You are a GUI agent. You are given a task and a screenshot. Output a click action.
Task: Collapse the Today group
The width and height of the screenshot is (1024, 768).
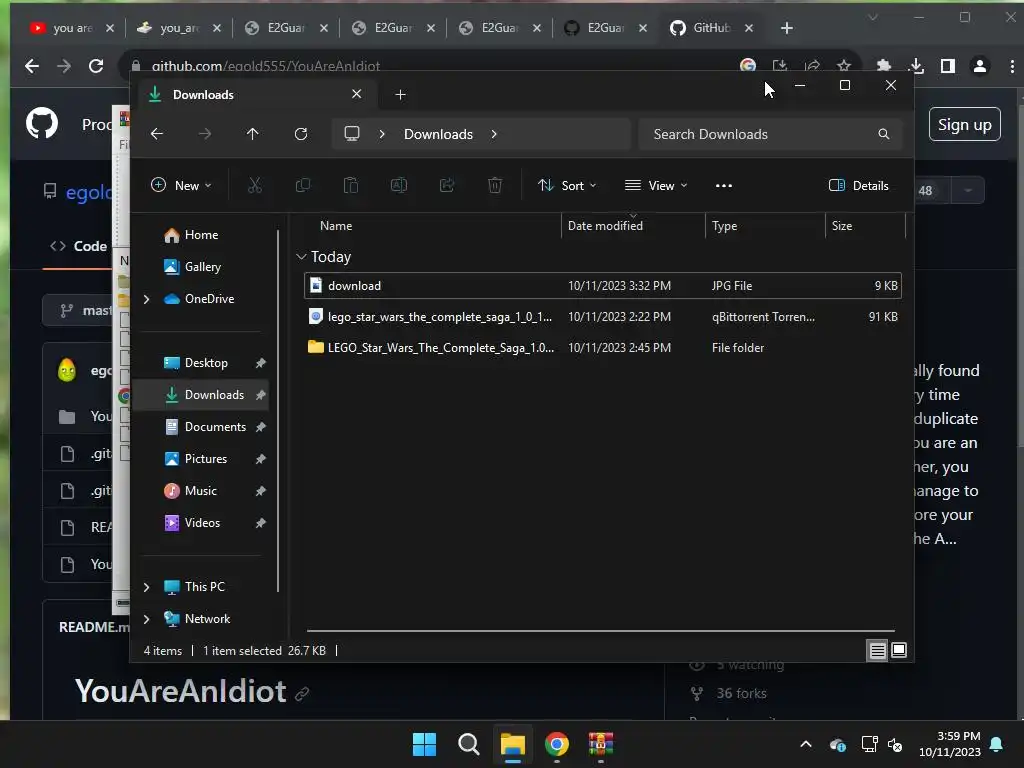pos(301,257)
